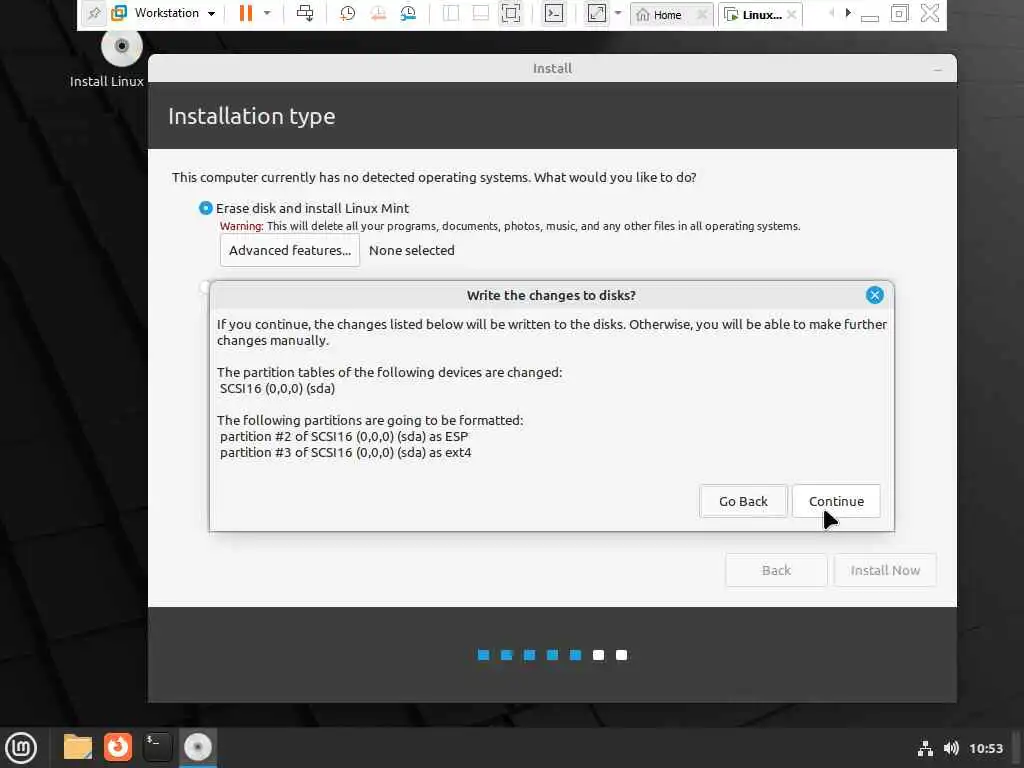Minimize the Install window
The image size is (1024, 768).
tap(938, 69)
